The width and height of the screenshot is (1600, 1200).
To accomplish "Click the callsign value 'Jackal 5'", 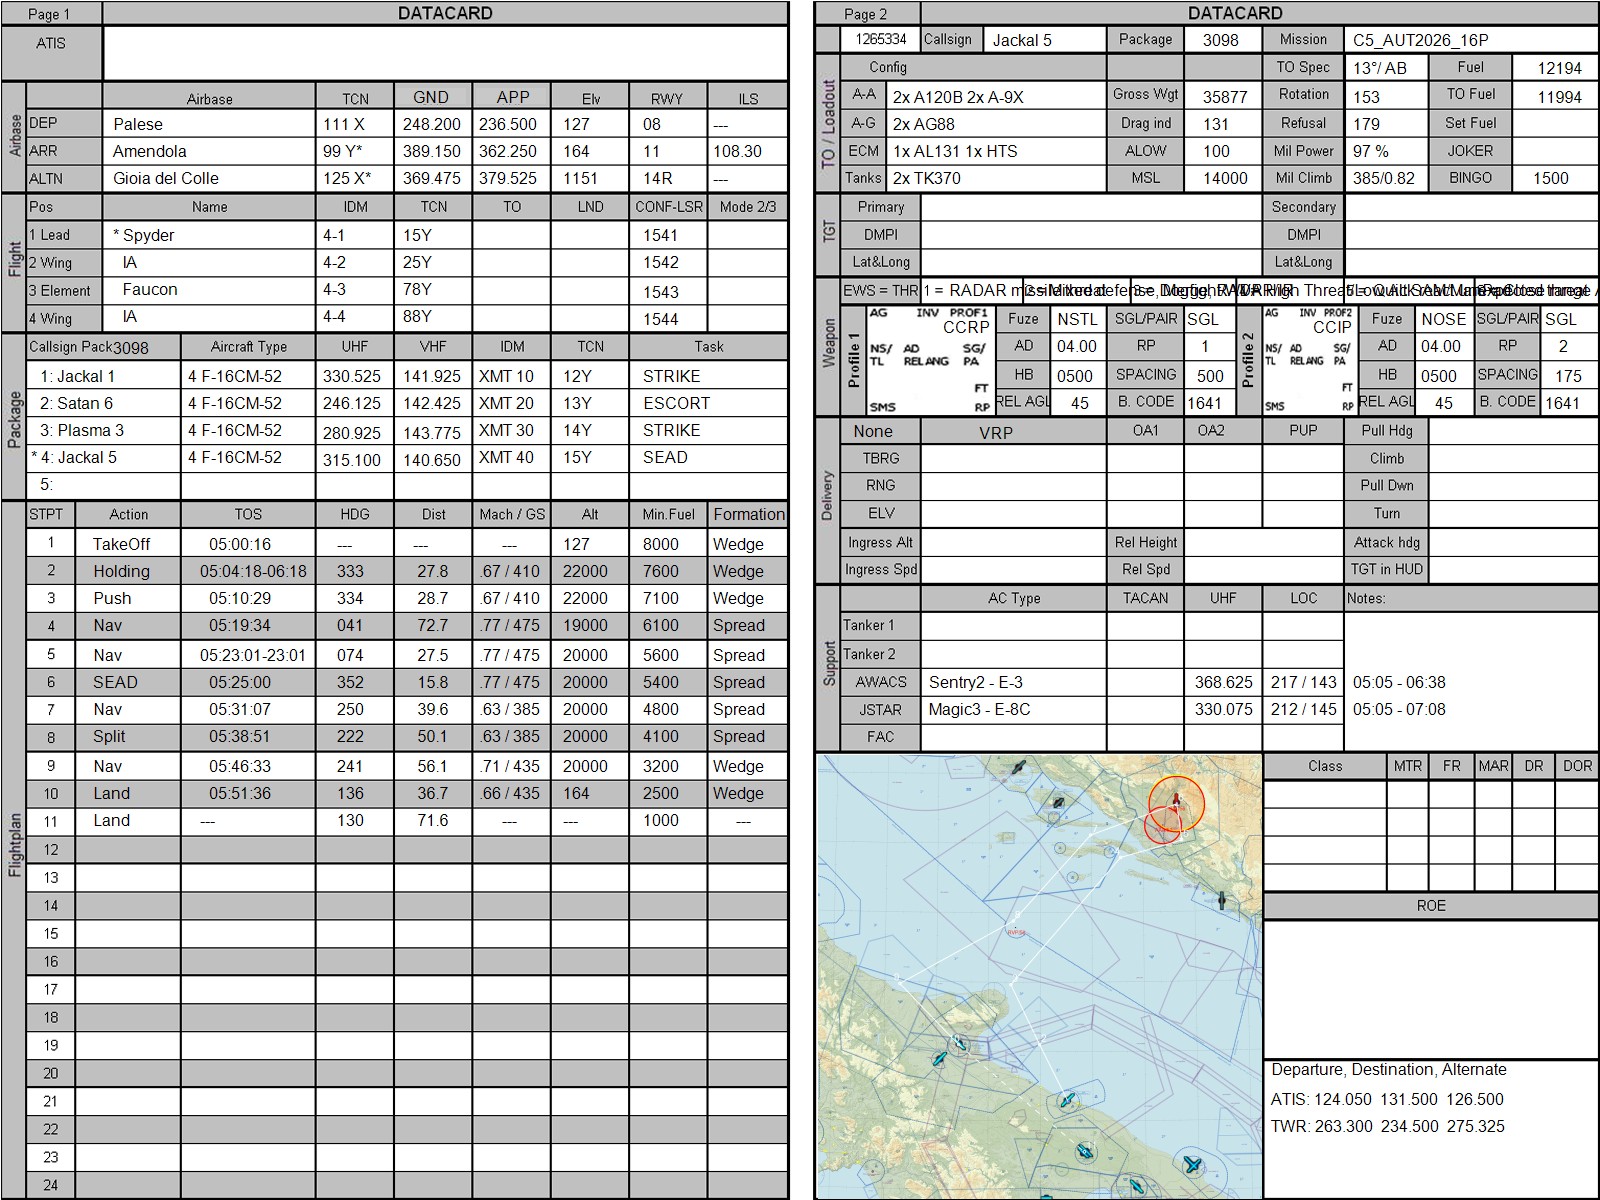I will [x=1043, y=40].
